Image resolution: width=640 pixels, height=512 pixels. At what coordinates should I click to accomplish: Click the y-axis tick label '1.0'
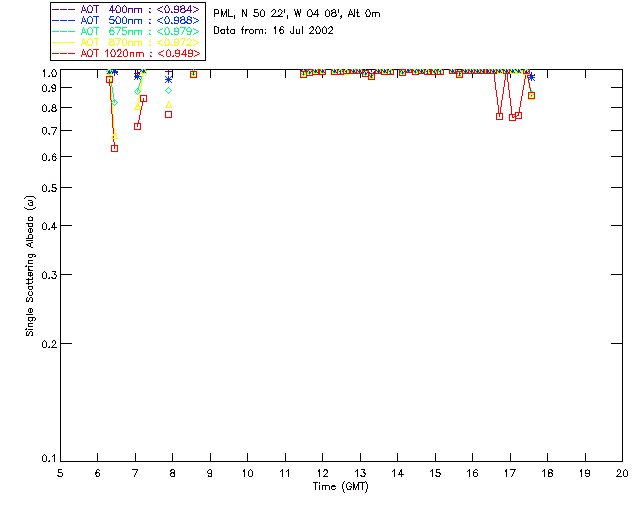pyautogui.click(x=49, y=73)
